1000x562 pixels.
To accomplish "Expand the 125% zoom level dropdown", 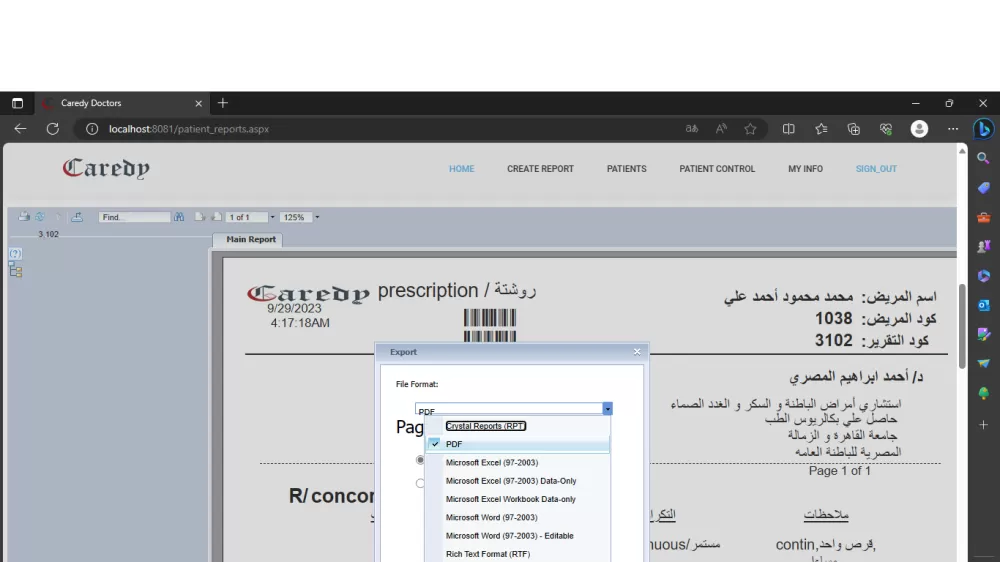I will pyautogui.click(x=317, y=217).
